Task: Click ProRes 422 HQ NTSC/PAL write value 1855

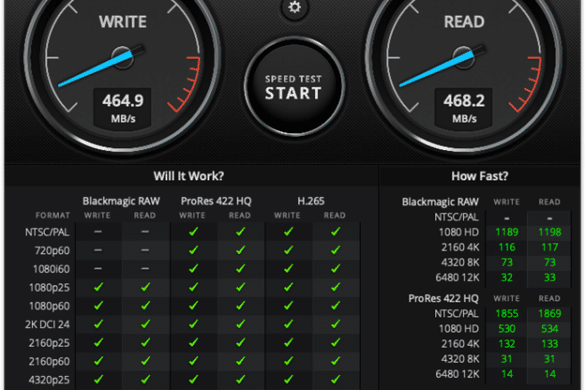Action: (x=507, y=313)
